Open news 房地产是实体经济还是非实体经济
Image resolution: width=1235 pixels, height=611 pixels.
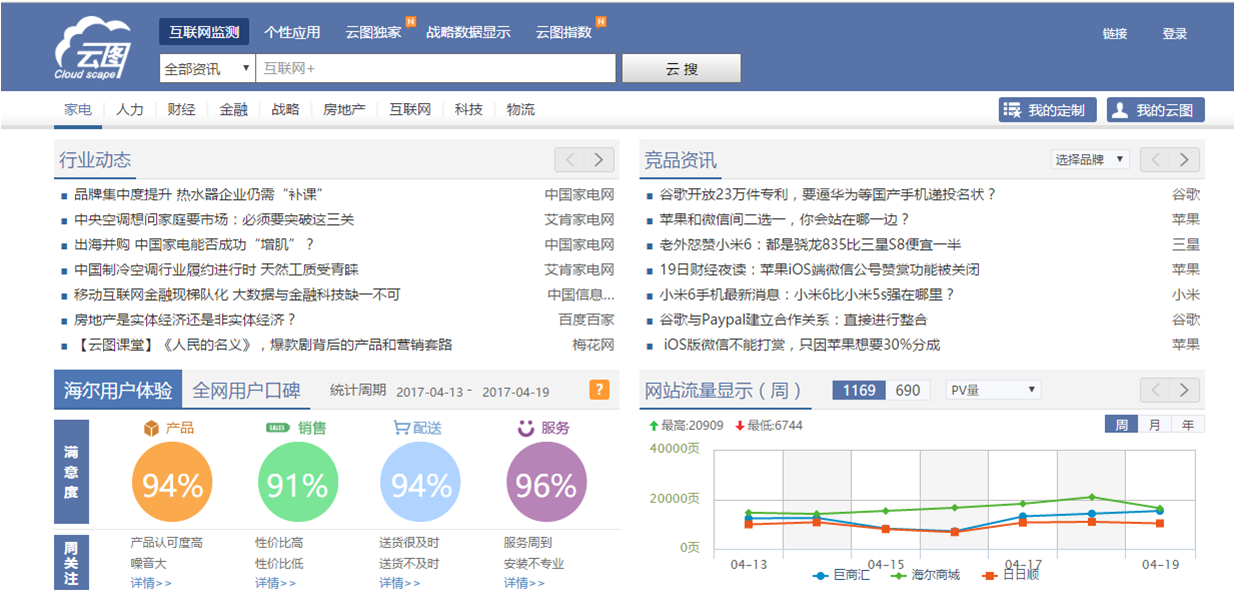pos(185,320)
